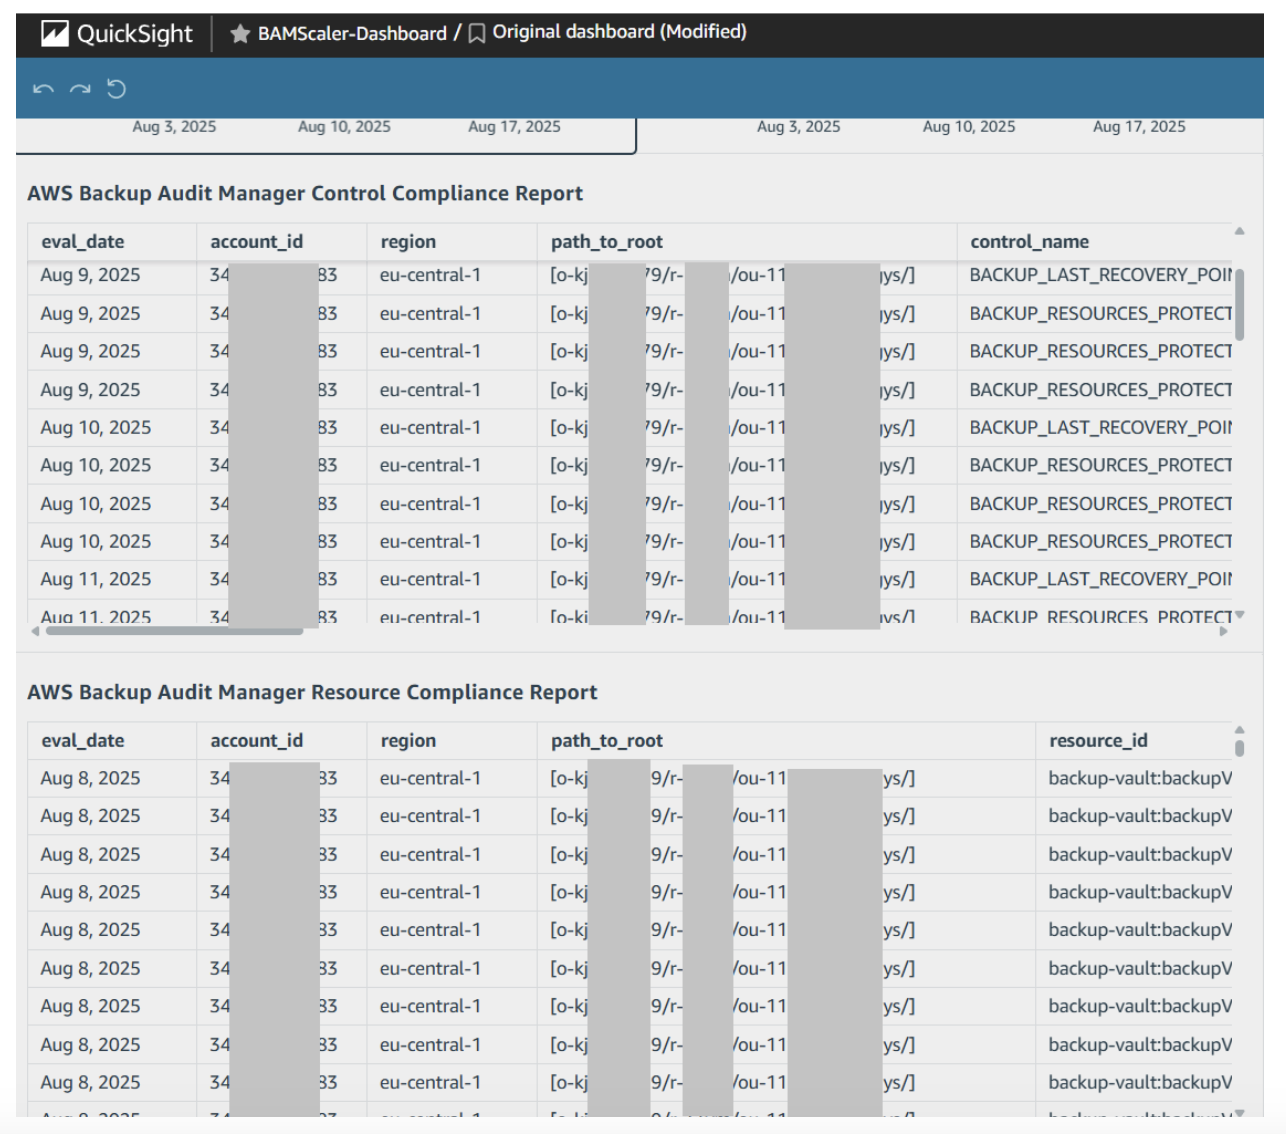The height and width of the screenshot is (1134, 1286).
Task: Click vertical scrollbar thumb in Control Compliance table
Action: [1240, 305]
